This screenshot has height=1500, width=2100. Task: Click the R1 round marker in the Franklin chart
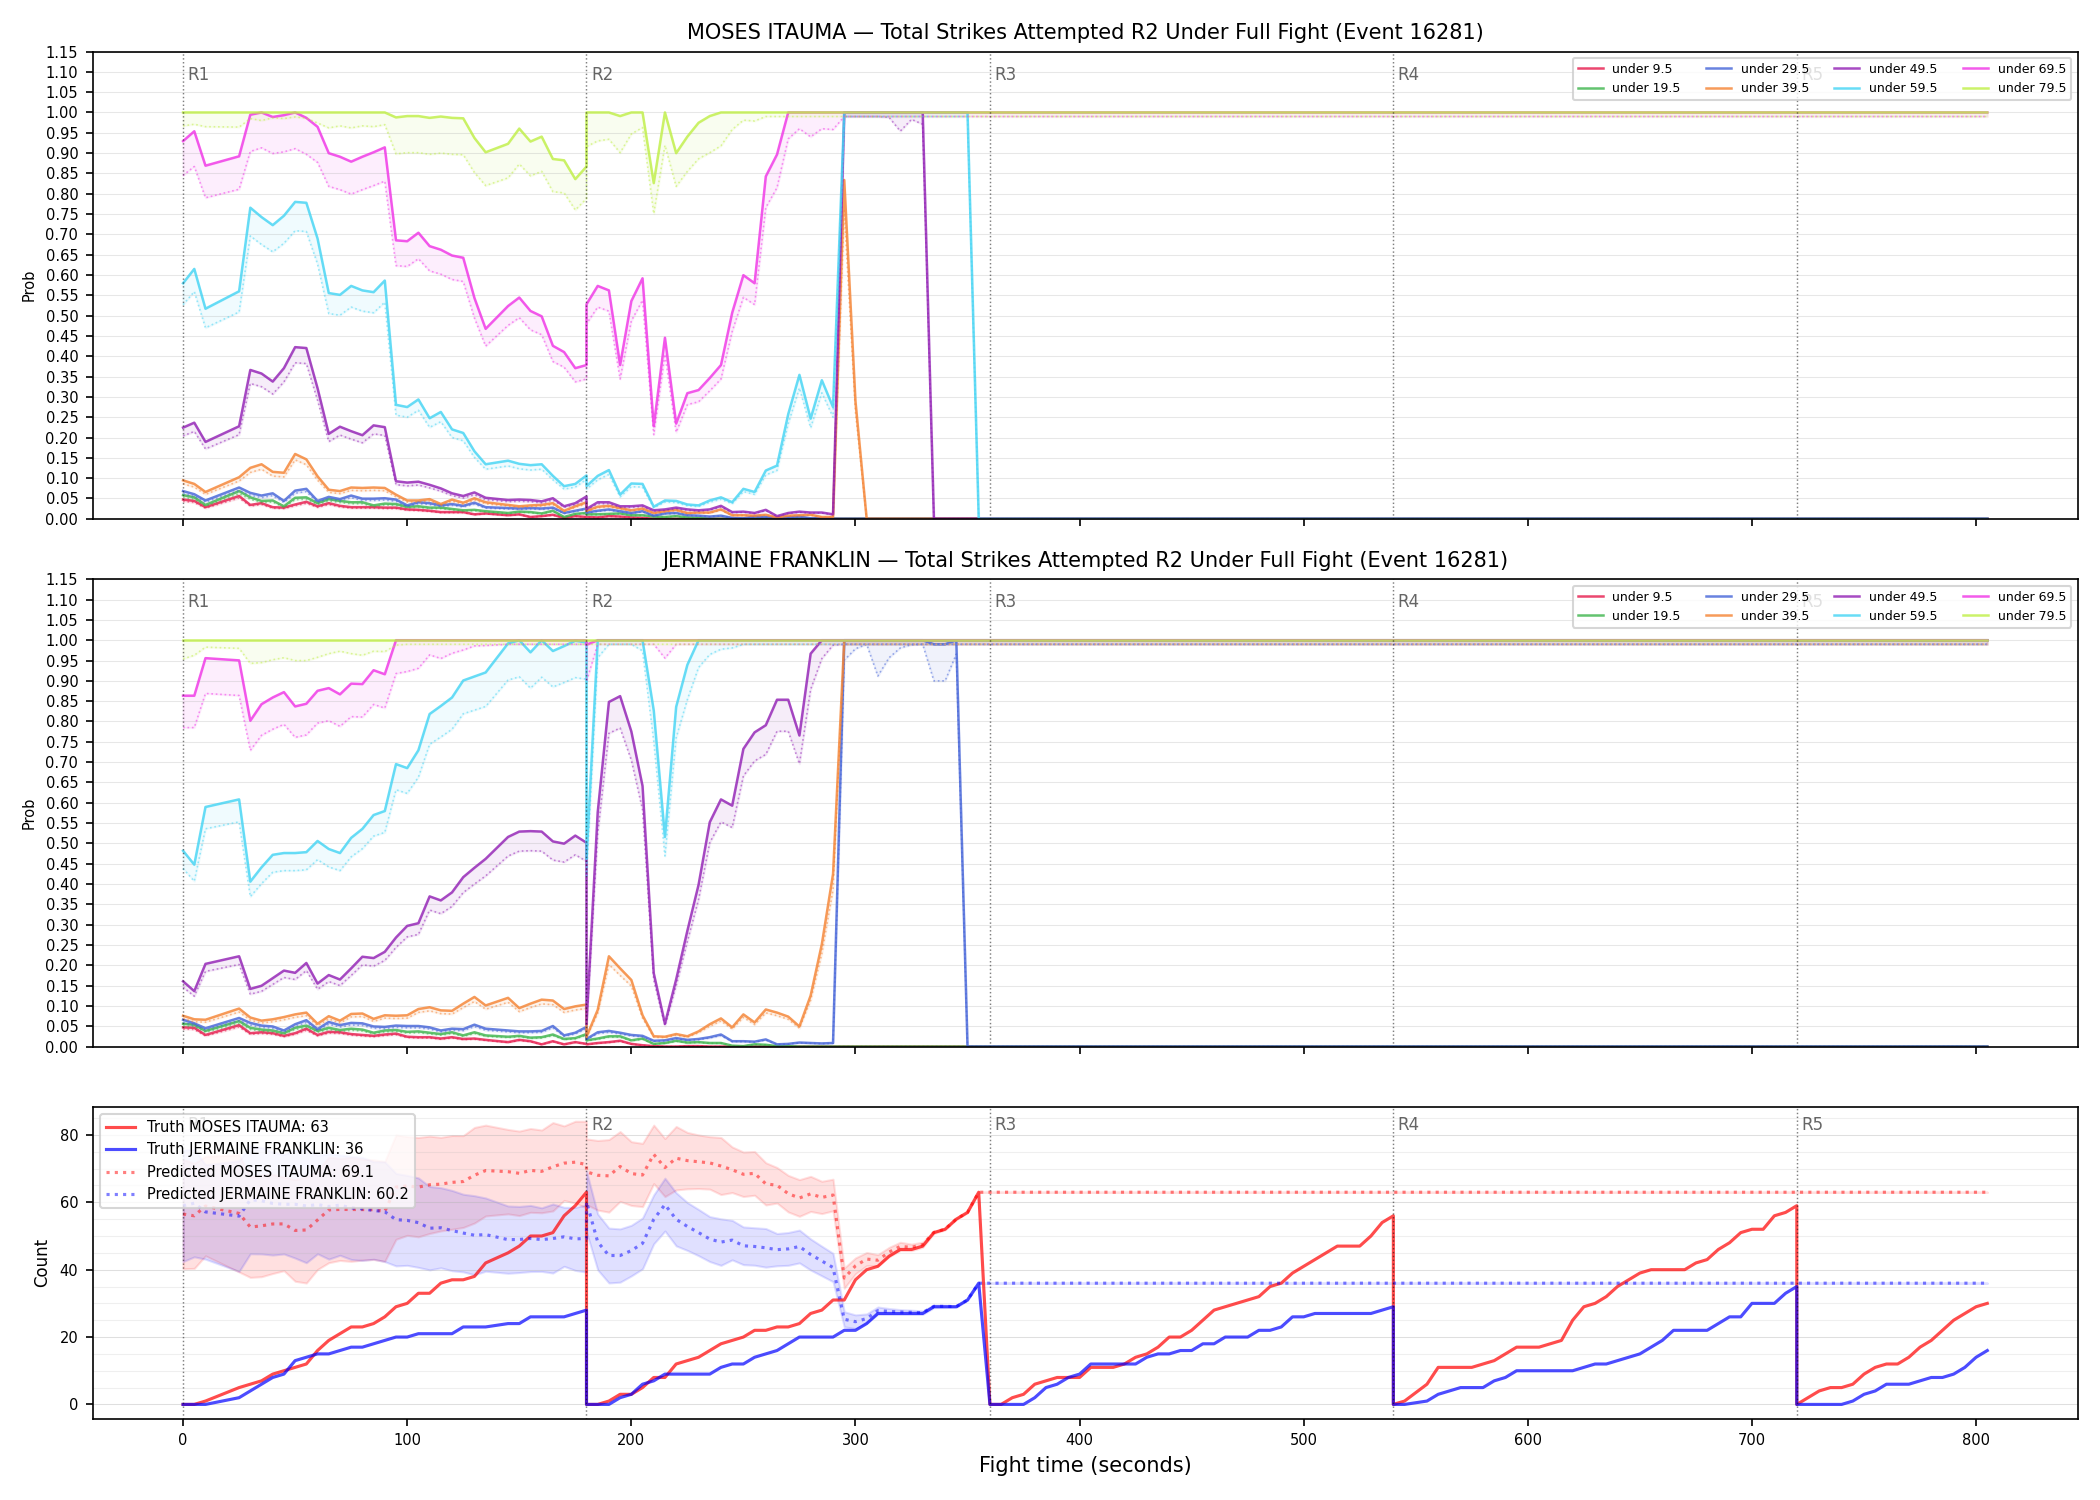click(198, 601)
